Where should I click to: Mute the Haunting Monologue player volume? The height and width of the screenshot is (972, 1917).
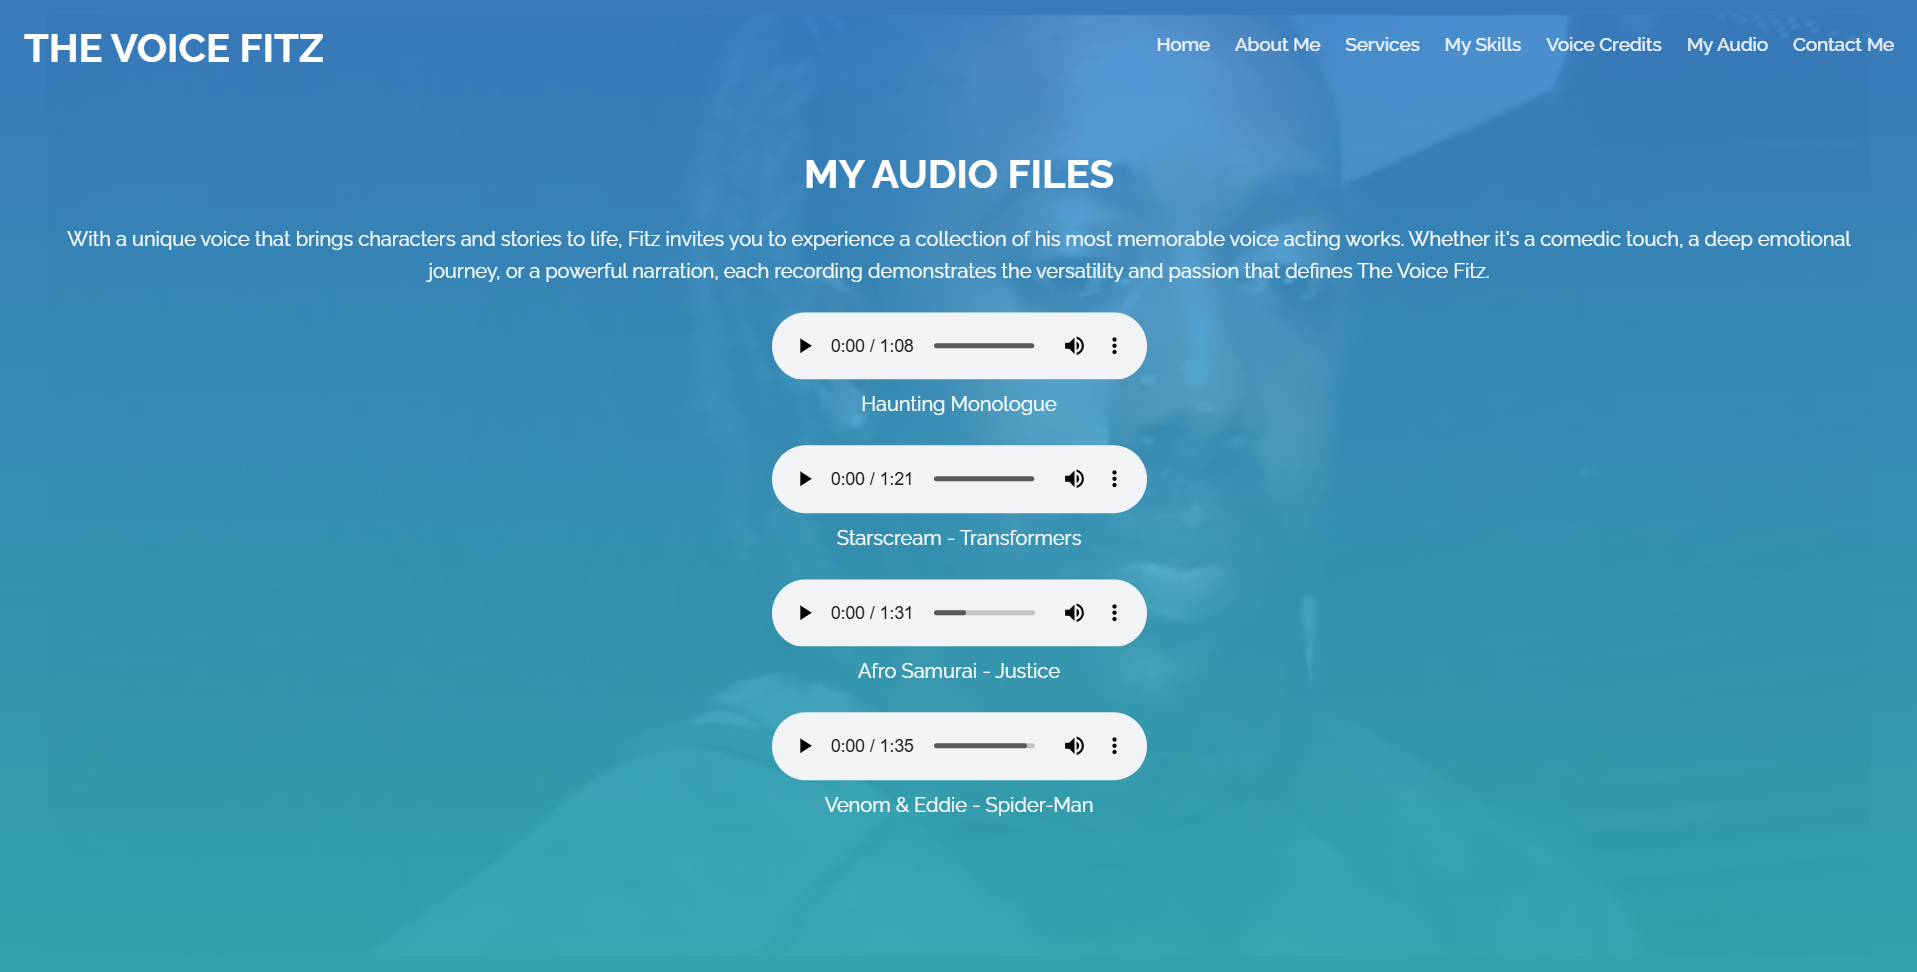point(1074,346)
